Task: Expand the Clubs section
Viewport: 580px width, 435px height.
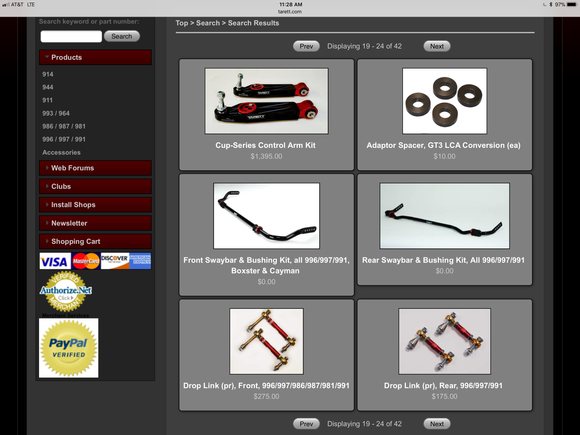Action: (x=95, y=186)
